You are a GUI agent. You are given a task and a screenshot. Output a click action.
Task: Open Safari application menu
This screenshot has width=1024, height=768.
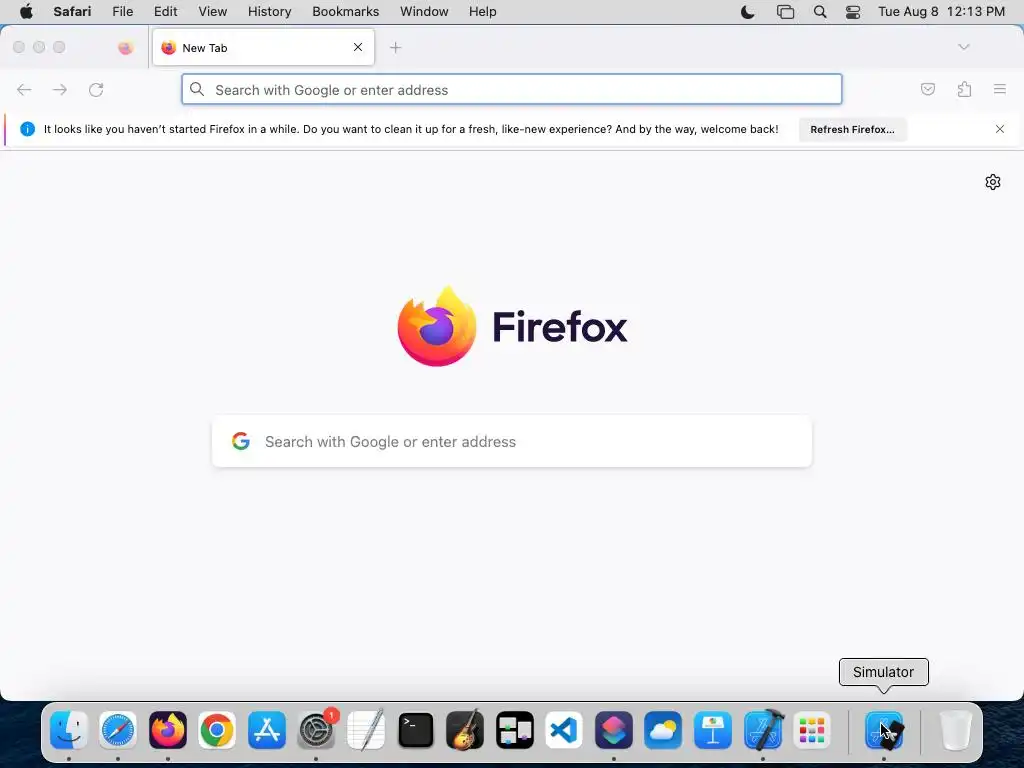72,12
